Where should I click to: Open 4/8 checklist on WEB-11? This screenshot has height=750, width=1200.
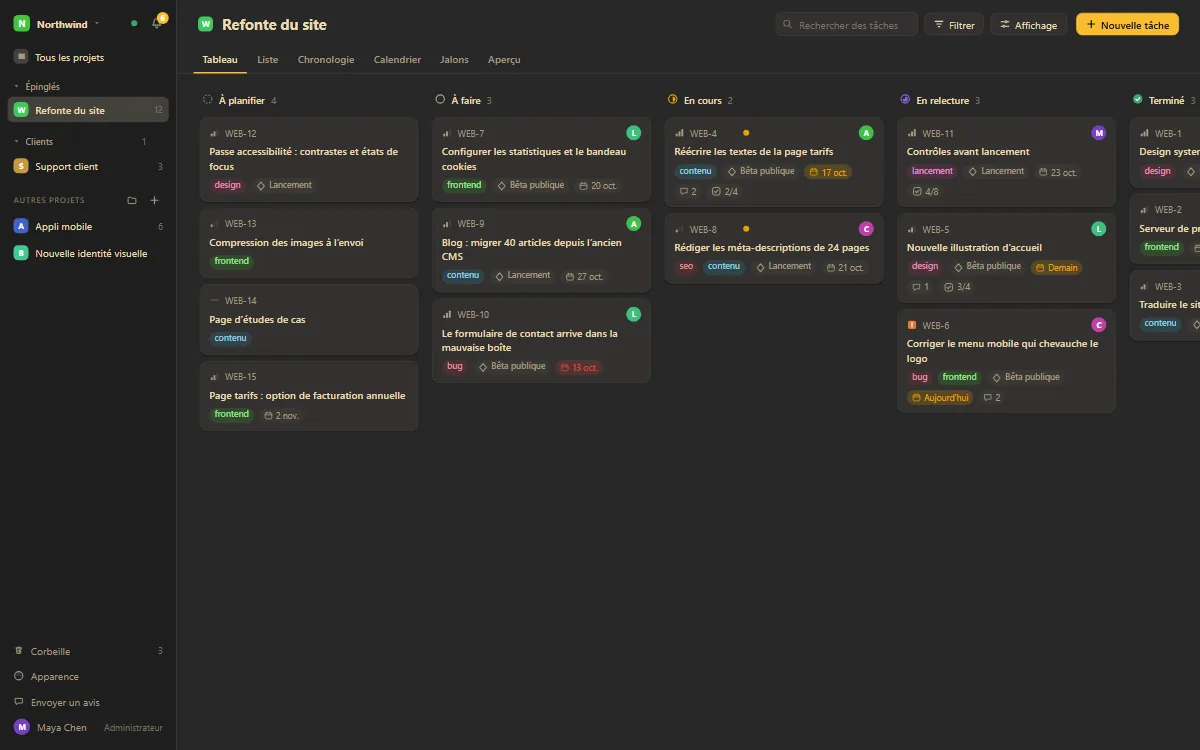click(926, 191)
